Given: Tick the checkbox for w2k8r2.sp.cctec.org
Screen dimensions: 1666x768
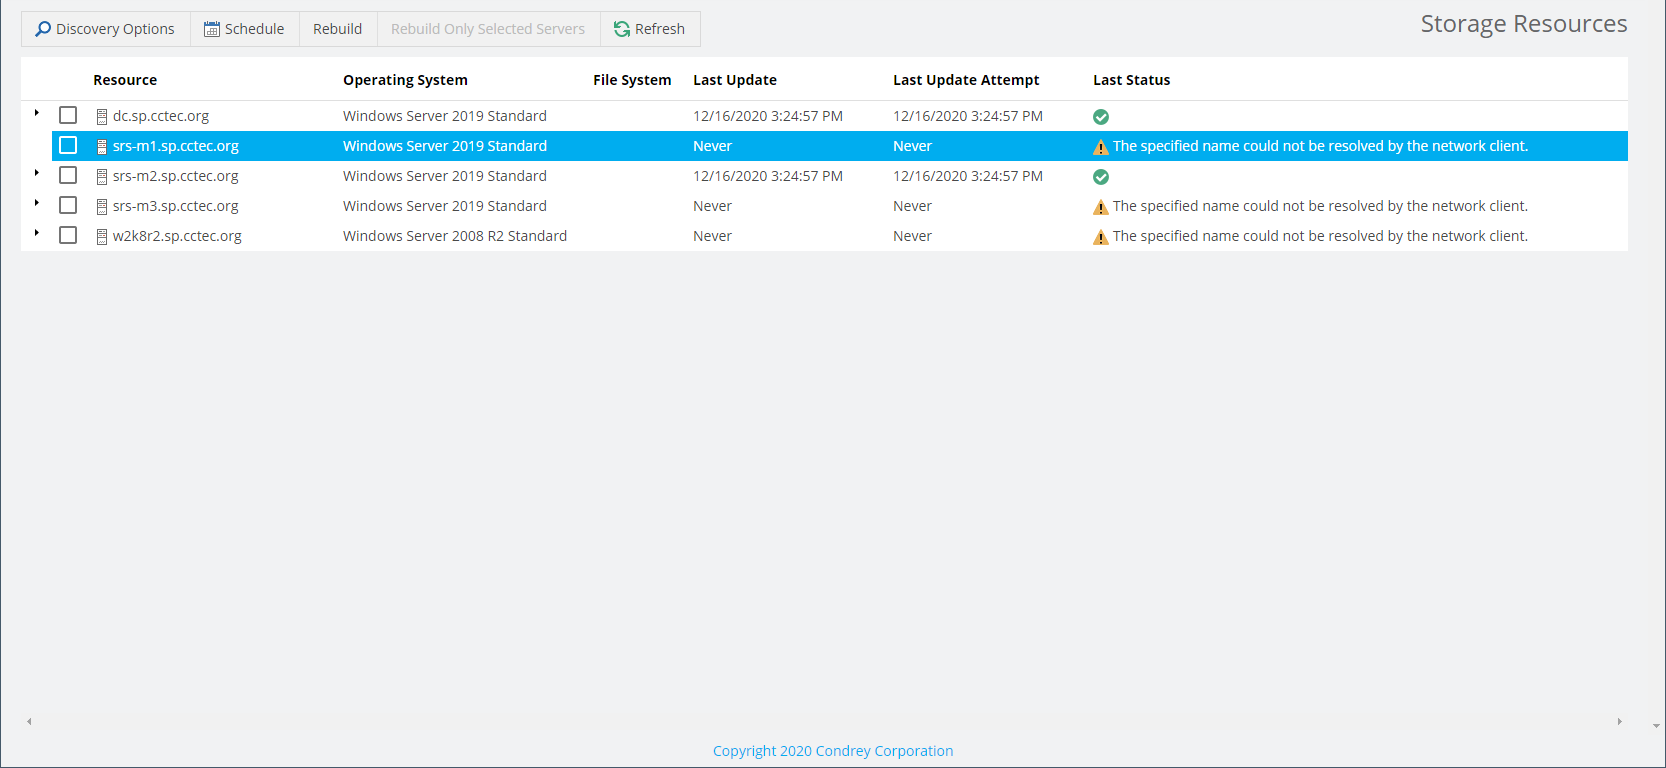Looking at the screenshot, I should [68, 235].
